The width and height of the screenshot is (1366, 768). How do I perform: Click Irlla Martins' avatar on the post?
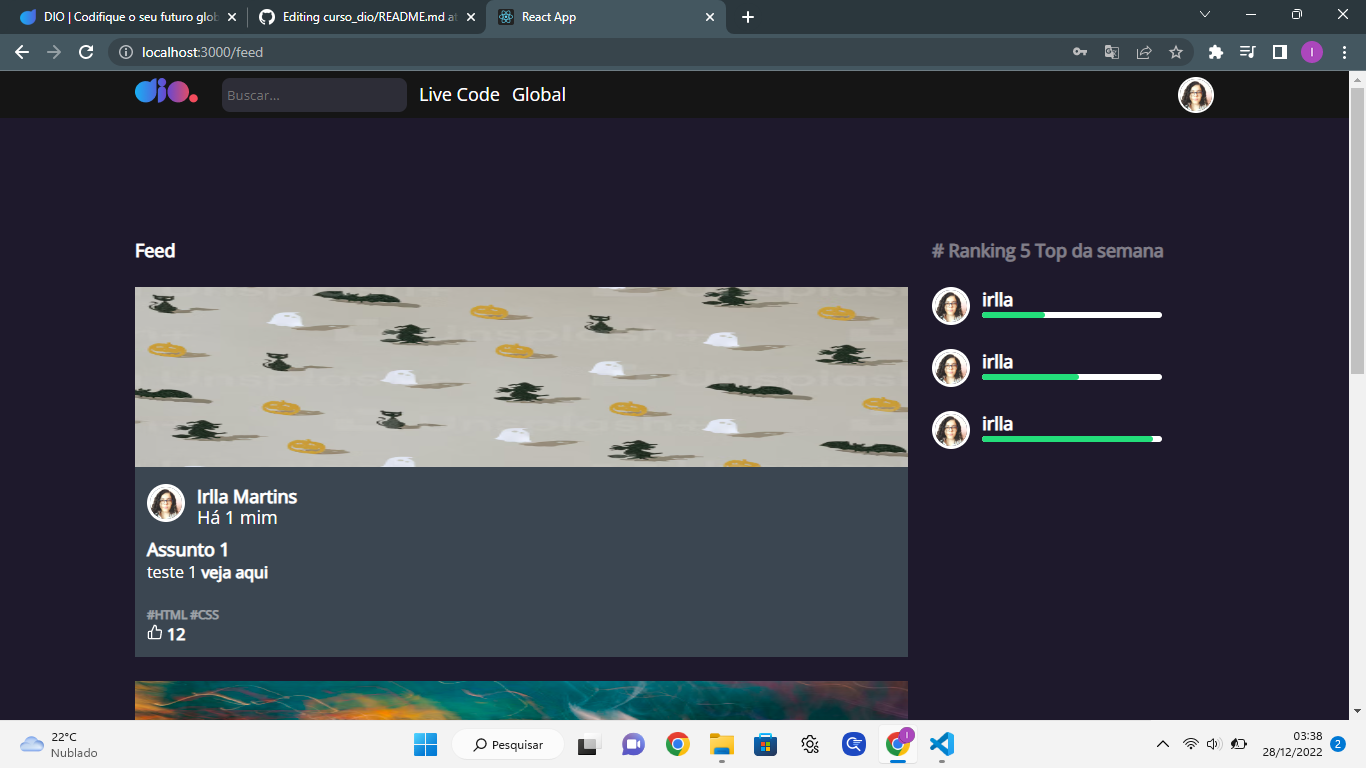tap(166, 503)
